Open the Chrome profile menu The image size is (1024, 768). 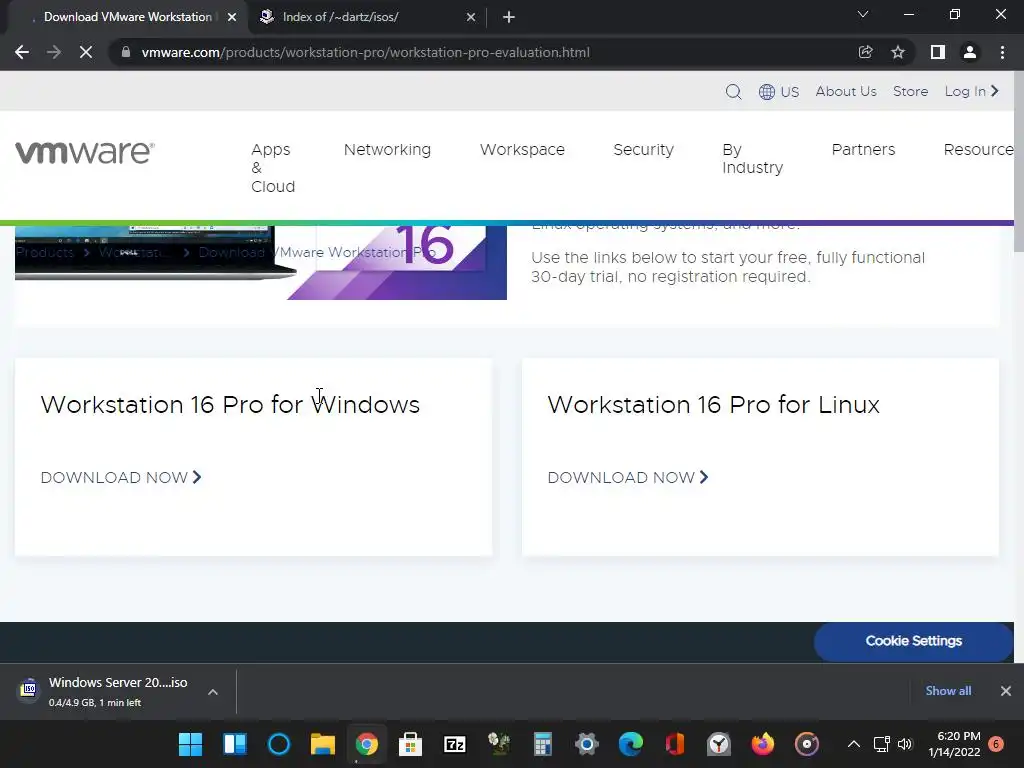pos(970,52)
